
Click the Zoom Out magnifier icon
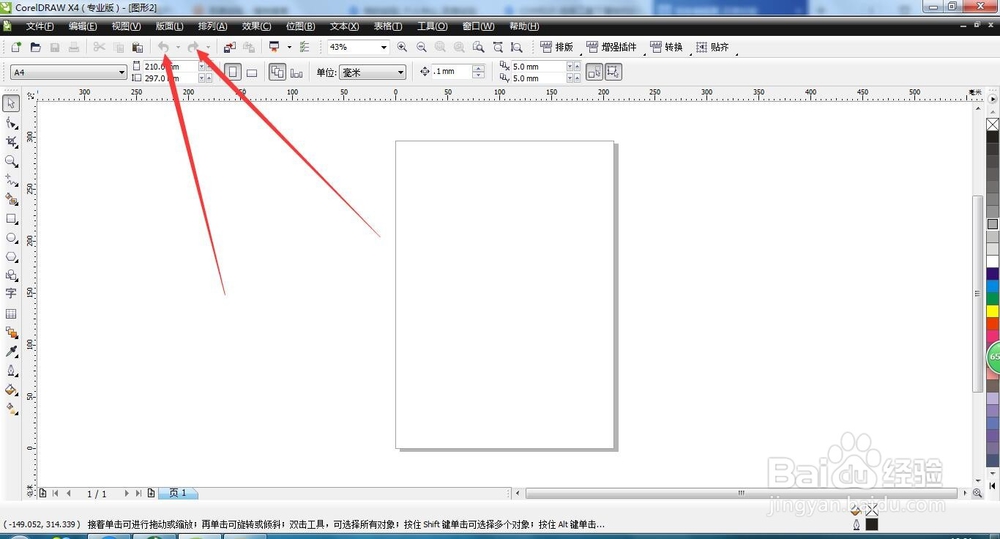421,47
